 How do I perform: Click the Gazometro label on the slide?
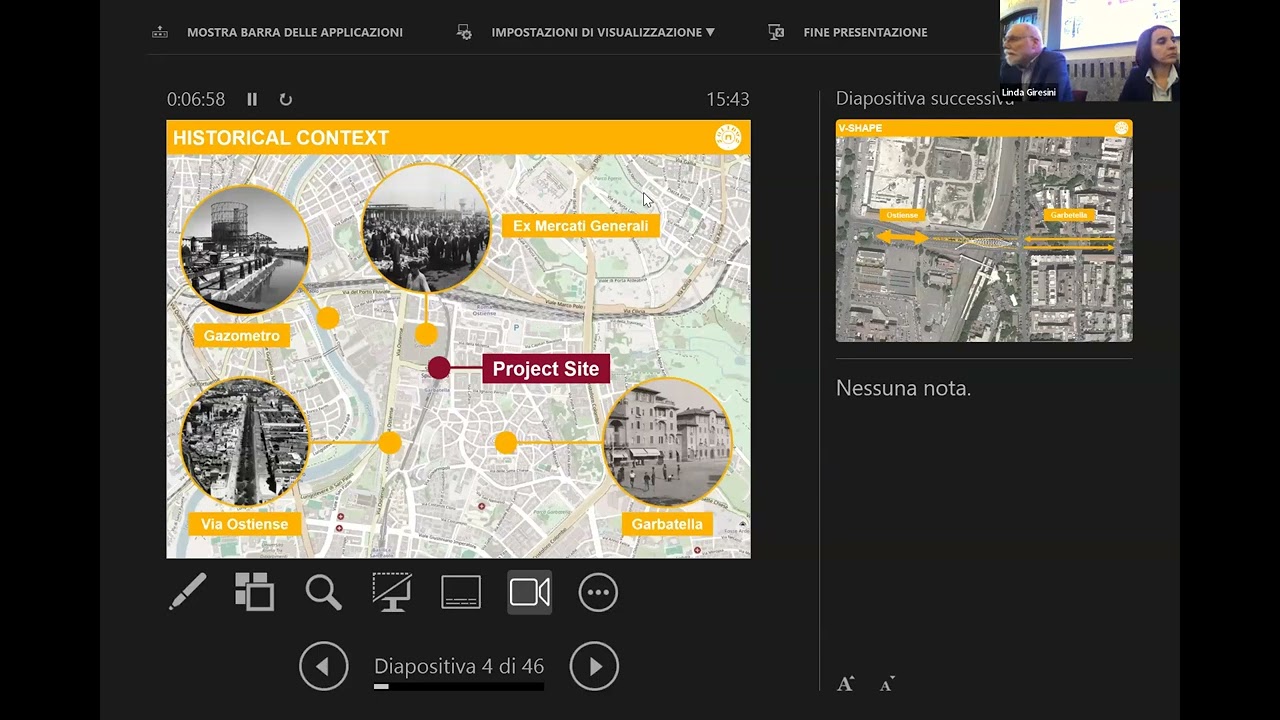(242, 336)
